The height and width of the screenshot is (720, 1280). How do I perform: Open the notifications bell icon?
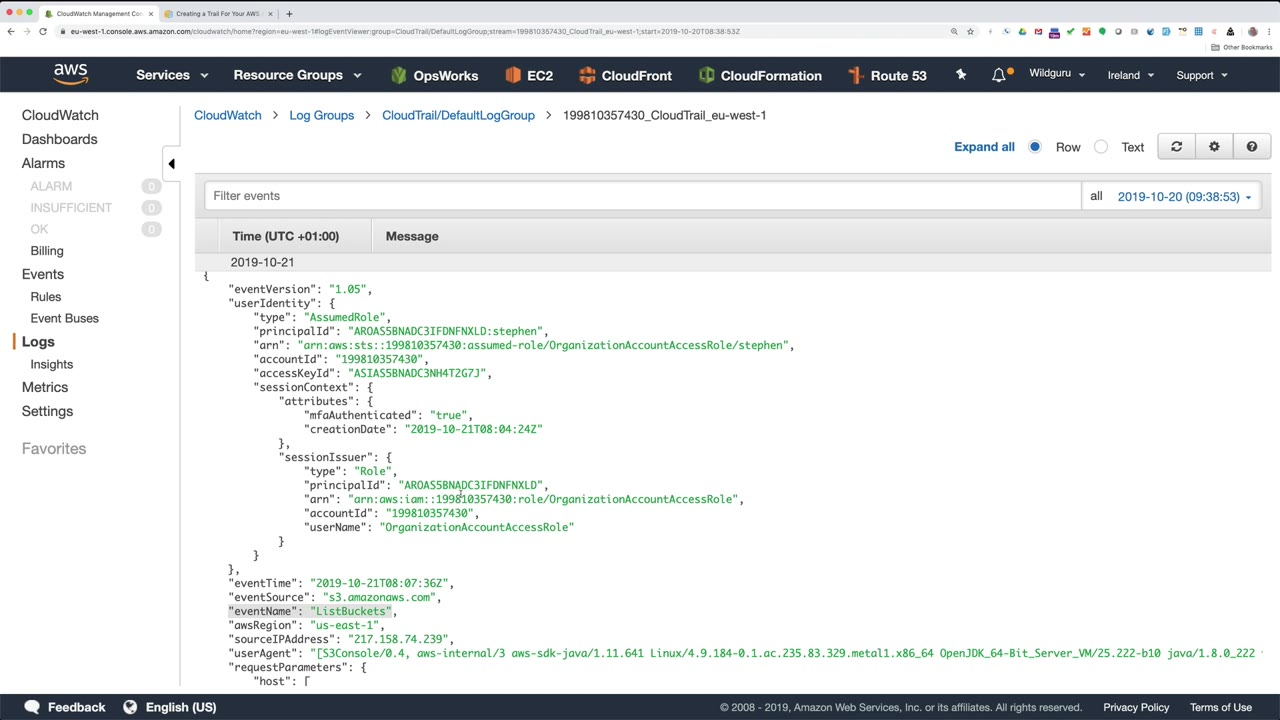(x=999, y=75)
